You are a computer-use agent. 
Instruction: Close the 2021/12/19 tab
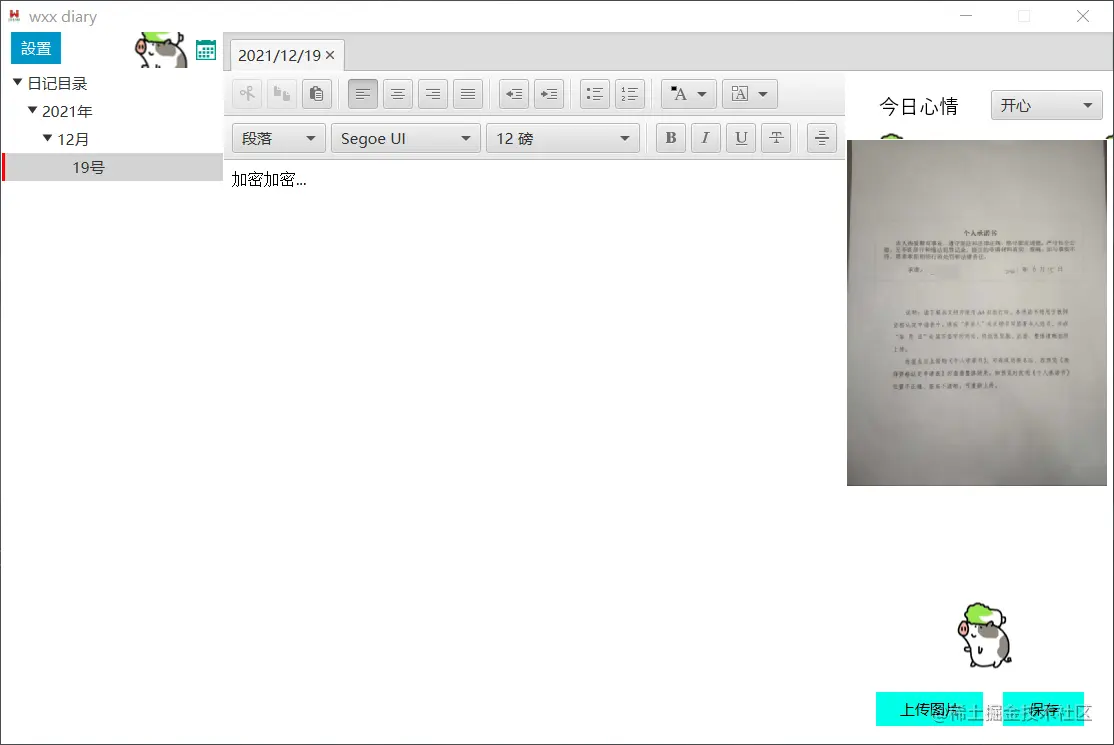pyautogui.click(x=330, y=55)
